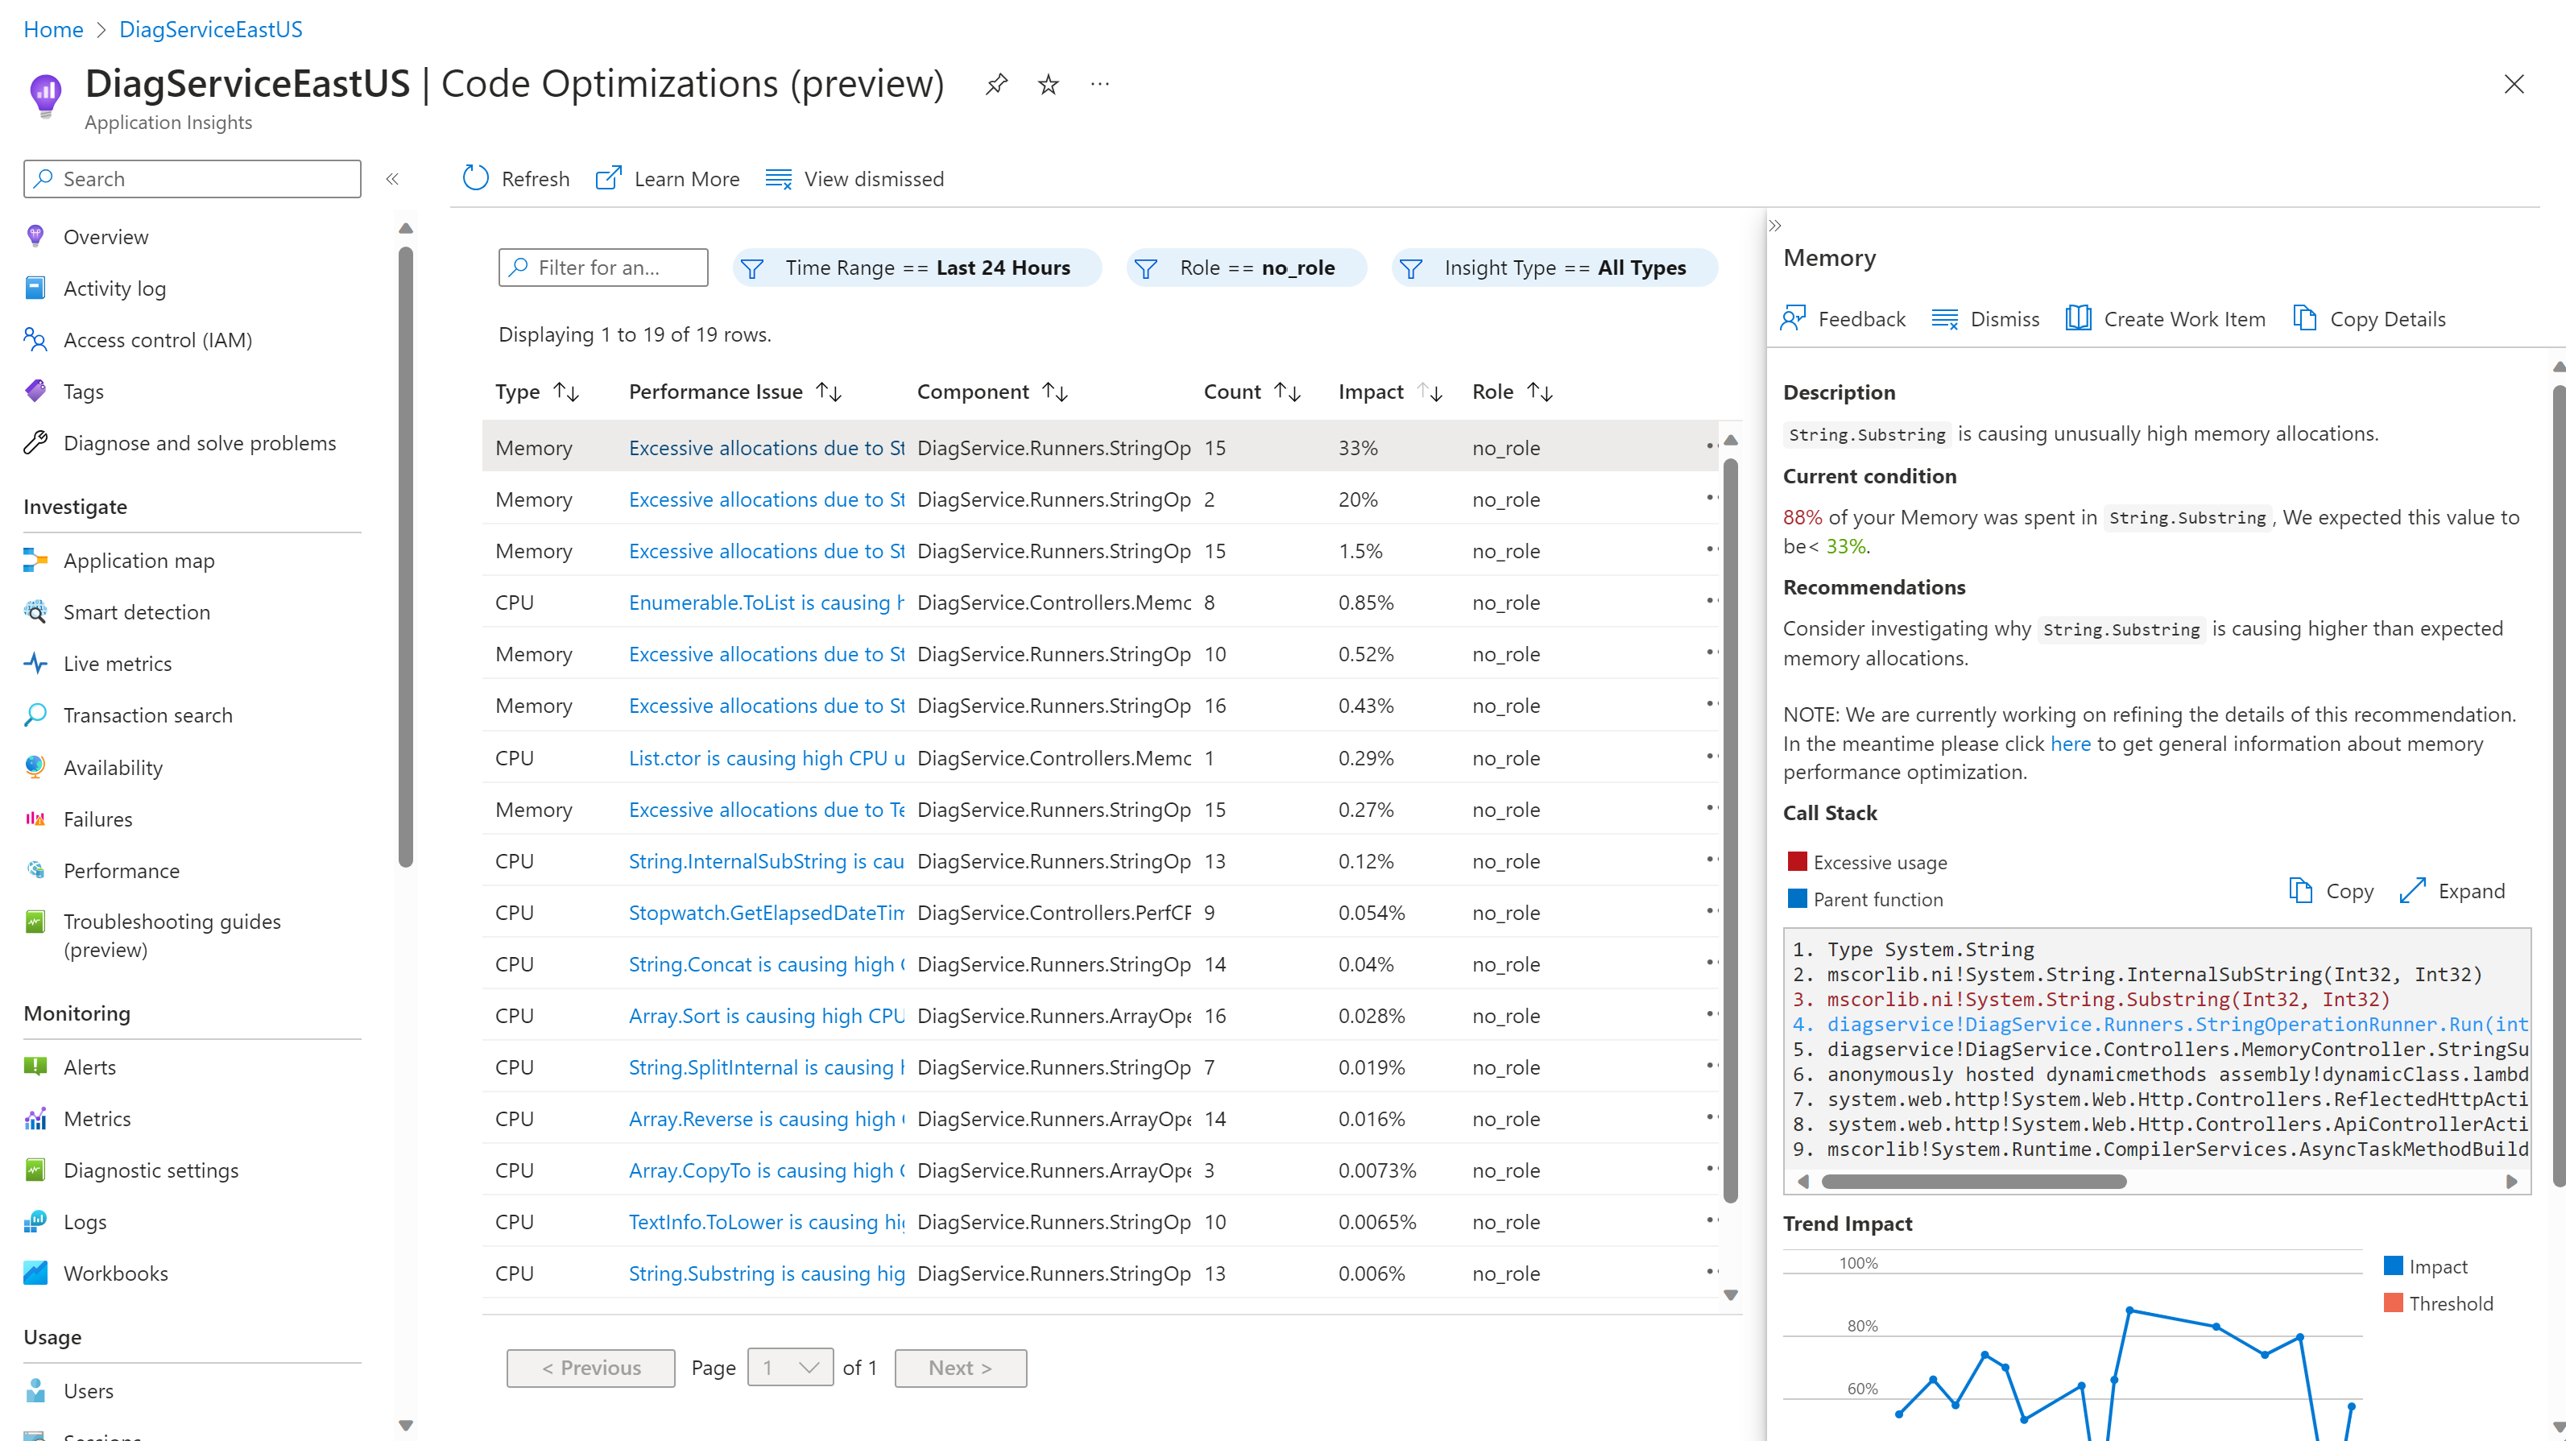Screen dimensions: 2566x1444
Task: Favorite this resource with star icon
Action: click(1048, 84)
